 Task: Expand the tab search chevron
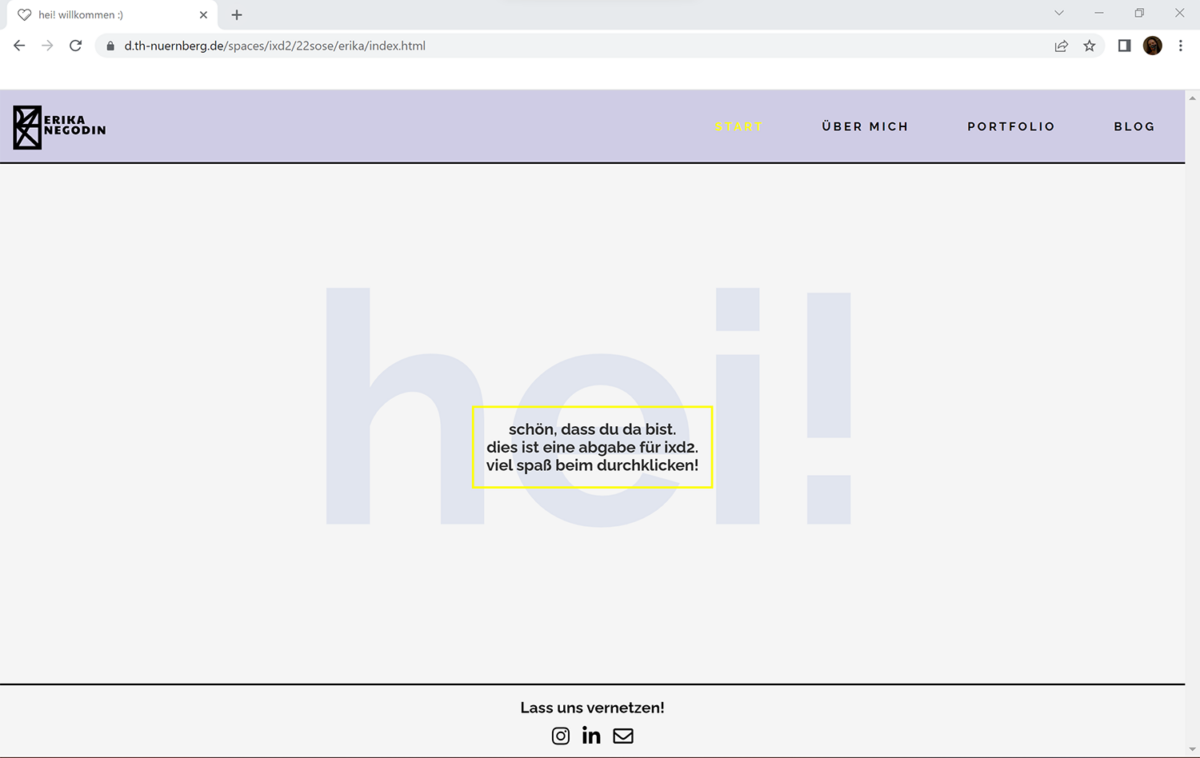(1059, 13)
